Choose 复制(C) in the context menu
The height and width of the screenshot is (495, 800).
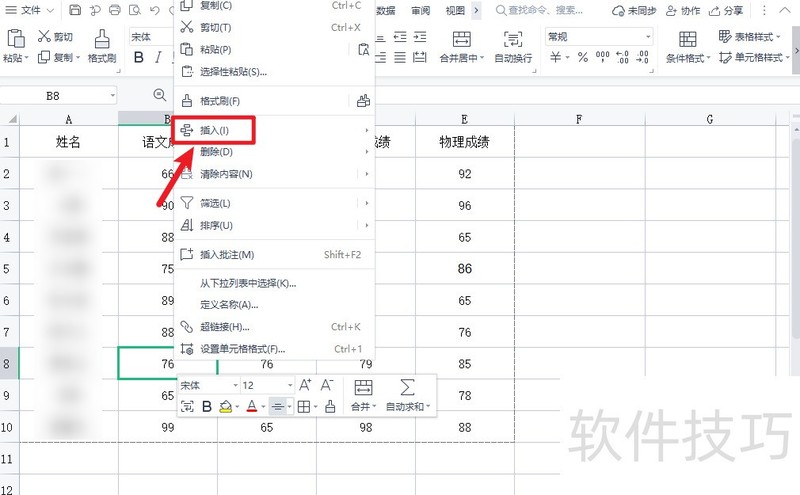pos(274,5)
